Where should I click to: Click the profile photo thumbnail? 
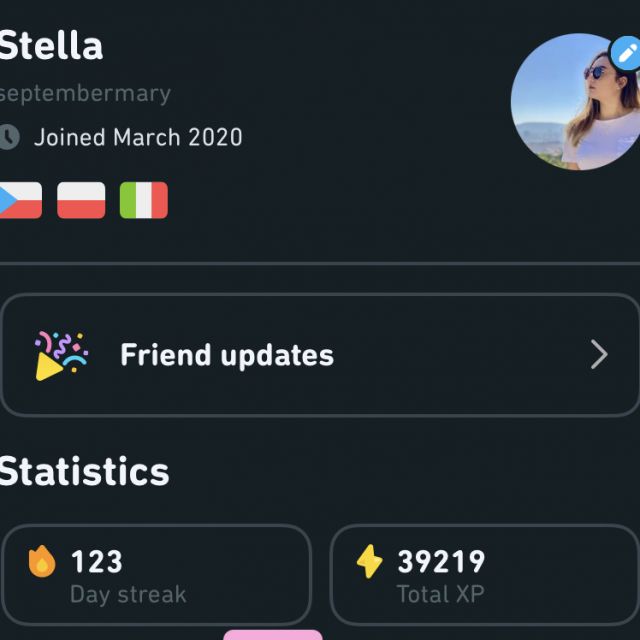(576, 102)
